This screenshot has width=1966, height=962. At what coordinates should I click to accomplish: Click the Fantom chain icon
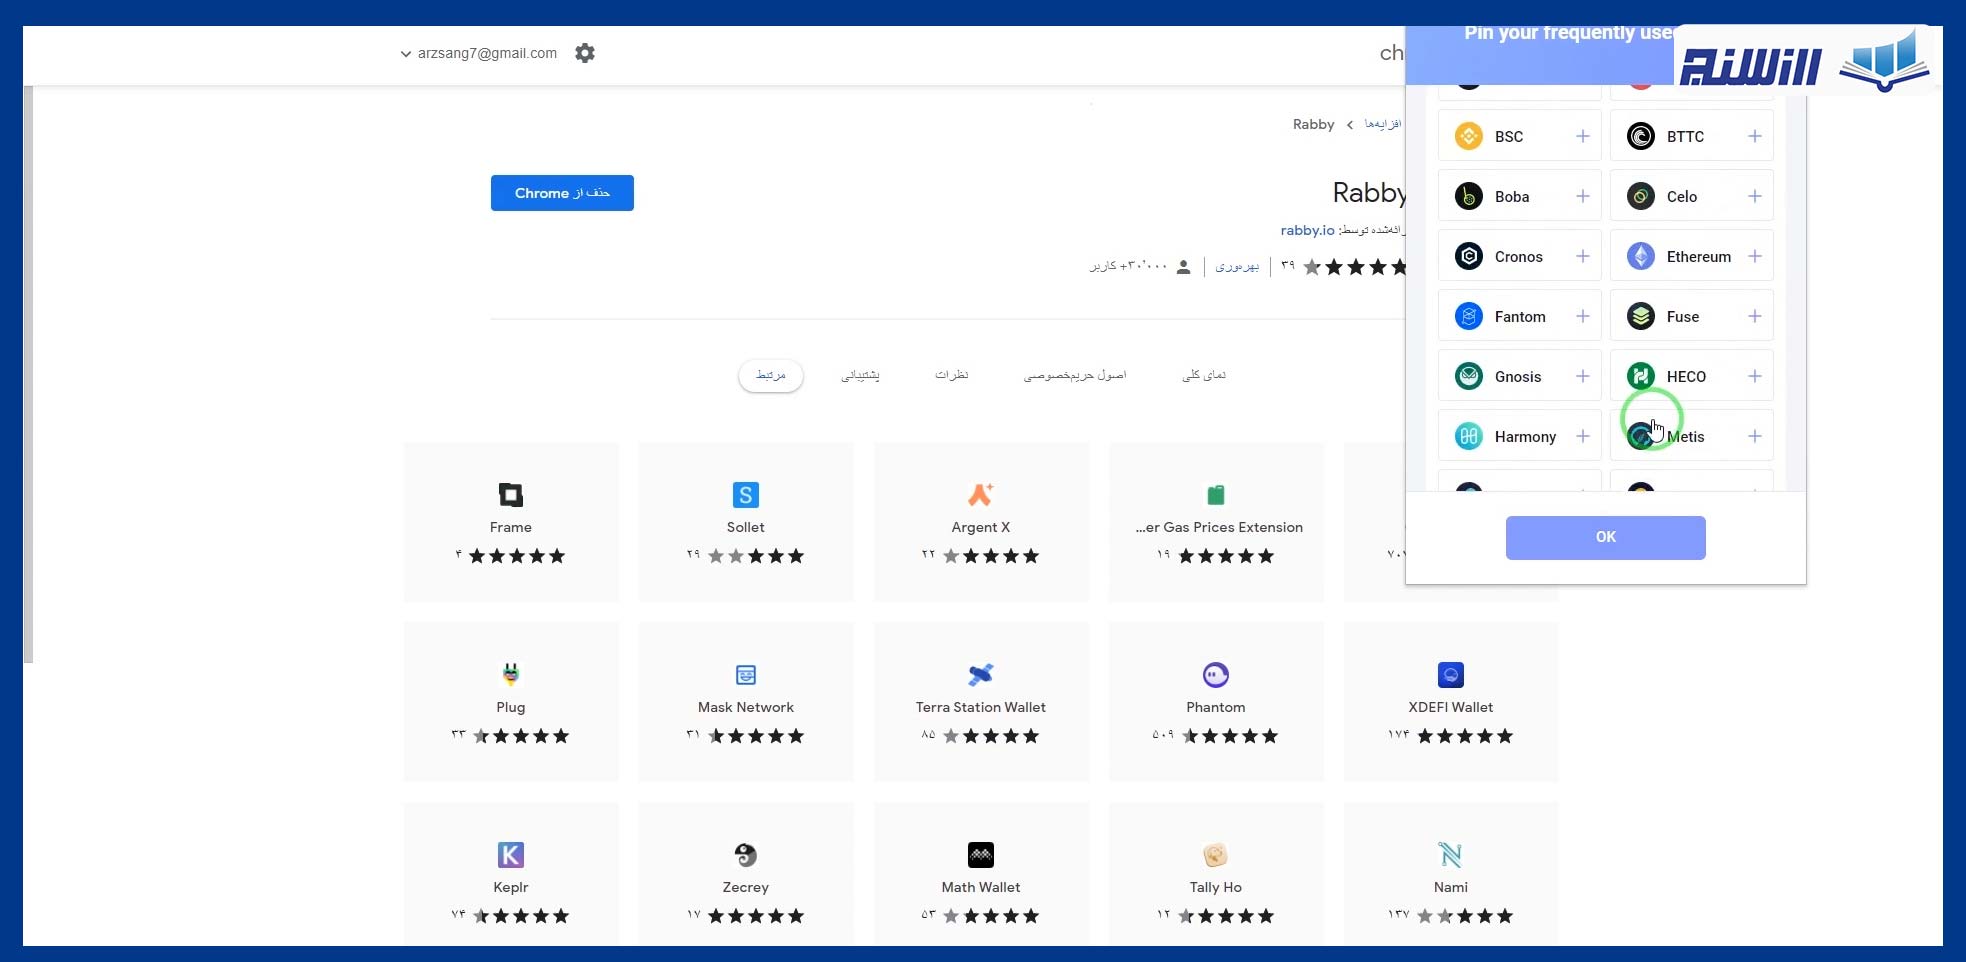(1468, 316)
